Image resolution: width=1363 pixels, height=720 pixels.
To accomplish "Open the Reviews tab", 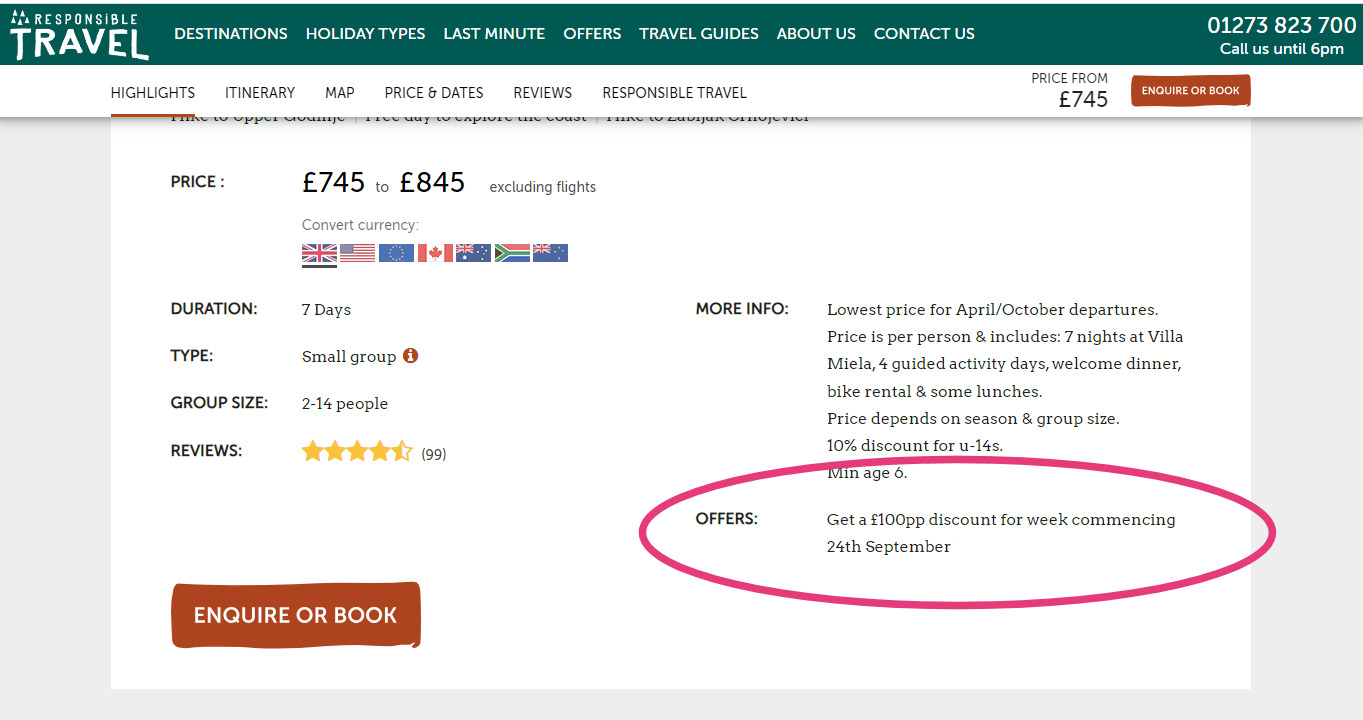I will tap(543, 92).
